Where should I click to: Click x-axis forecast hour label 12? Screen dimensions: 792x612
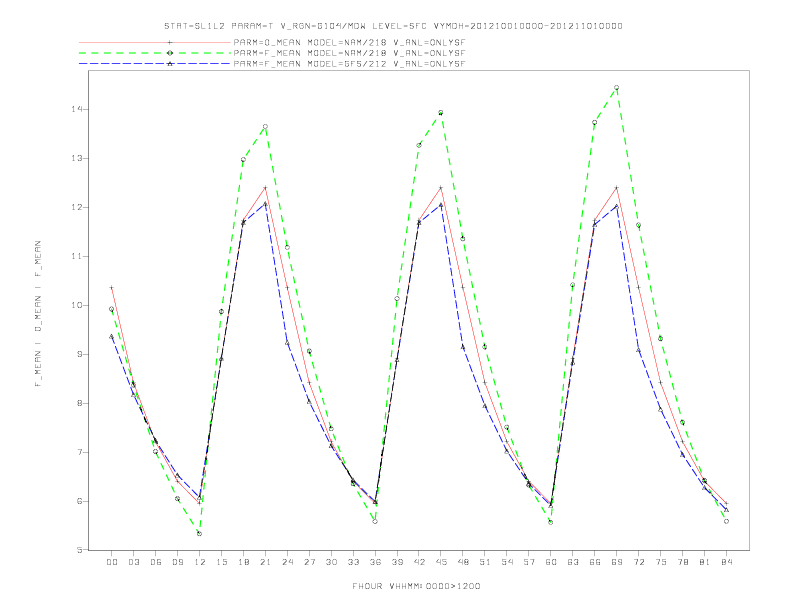[200, 562]
